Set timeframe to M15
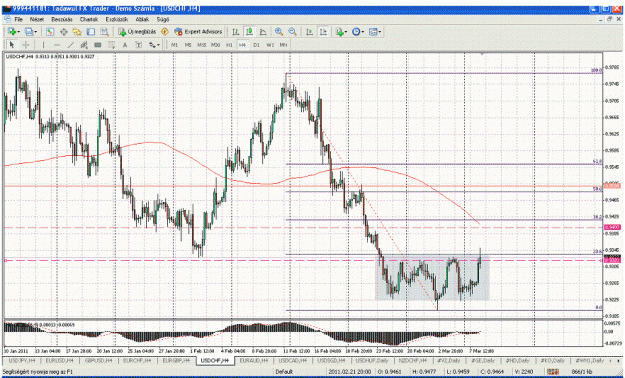The height and width of the screenshot is (378, 625). click(202, 45)
